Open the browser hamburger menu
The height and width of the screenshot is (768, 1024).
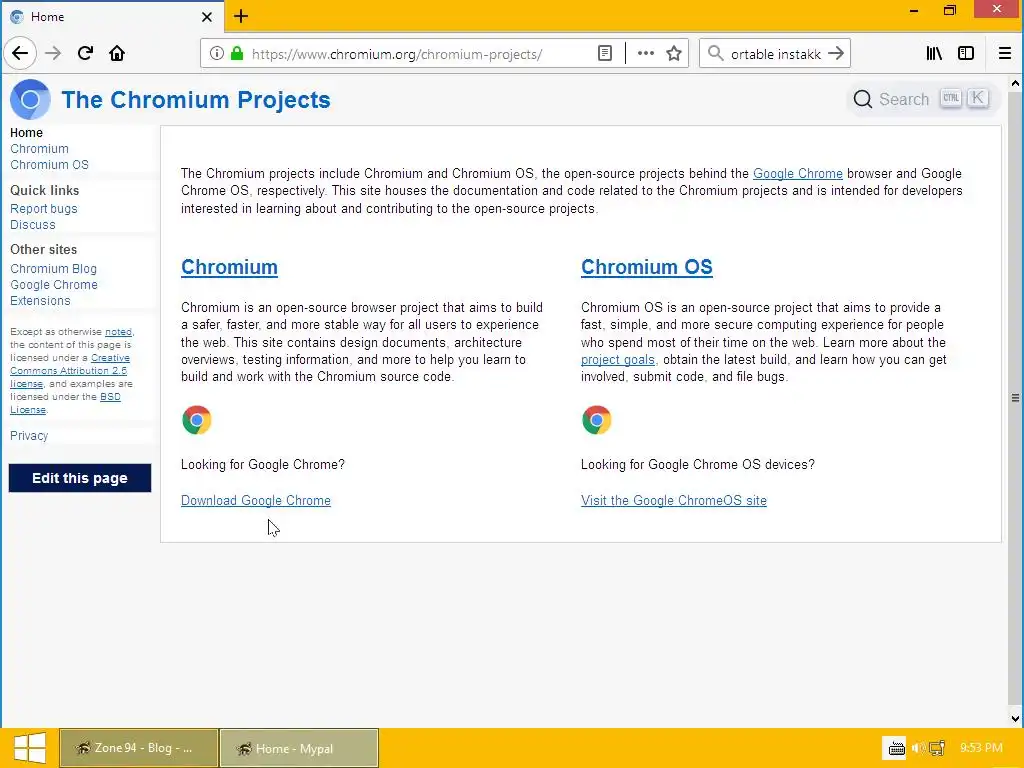[x=1005, y=54]
